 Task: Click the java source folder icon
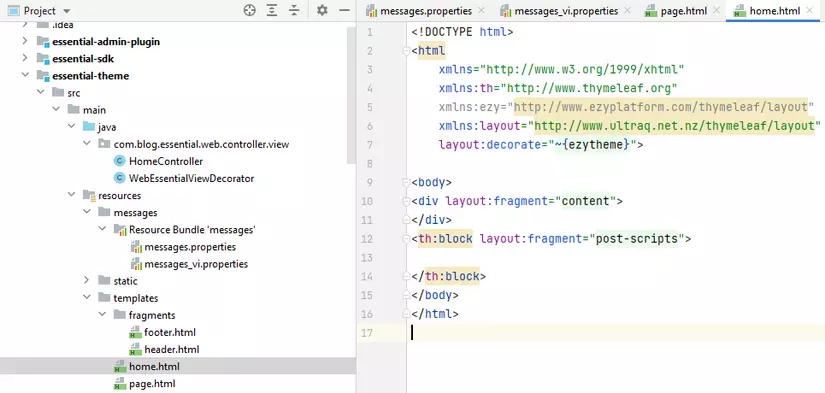coord(89,127)
